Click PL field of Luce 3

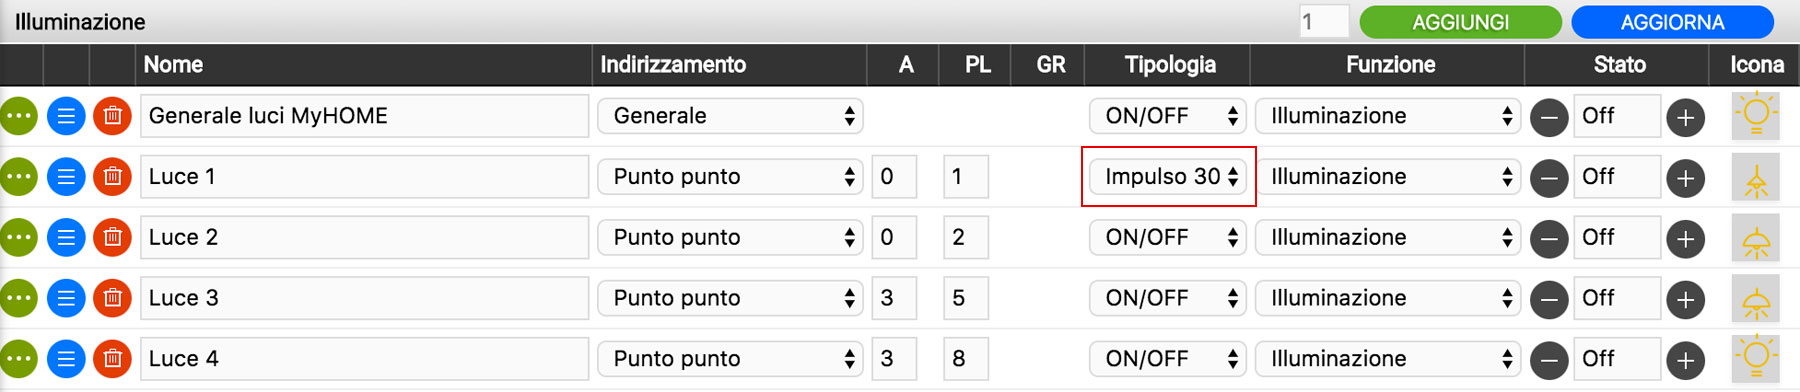(x=965, y=299)
